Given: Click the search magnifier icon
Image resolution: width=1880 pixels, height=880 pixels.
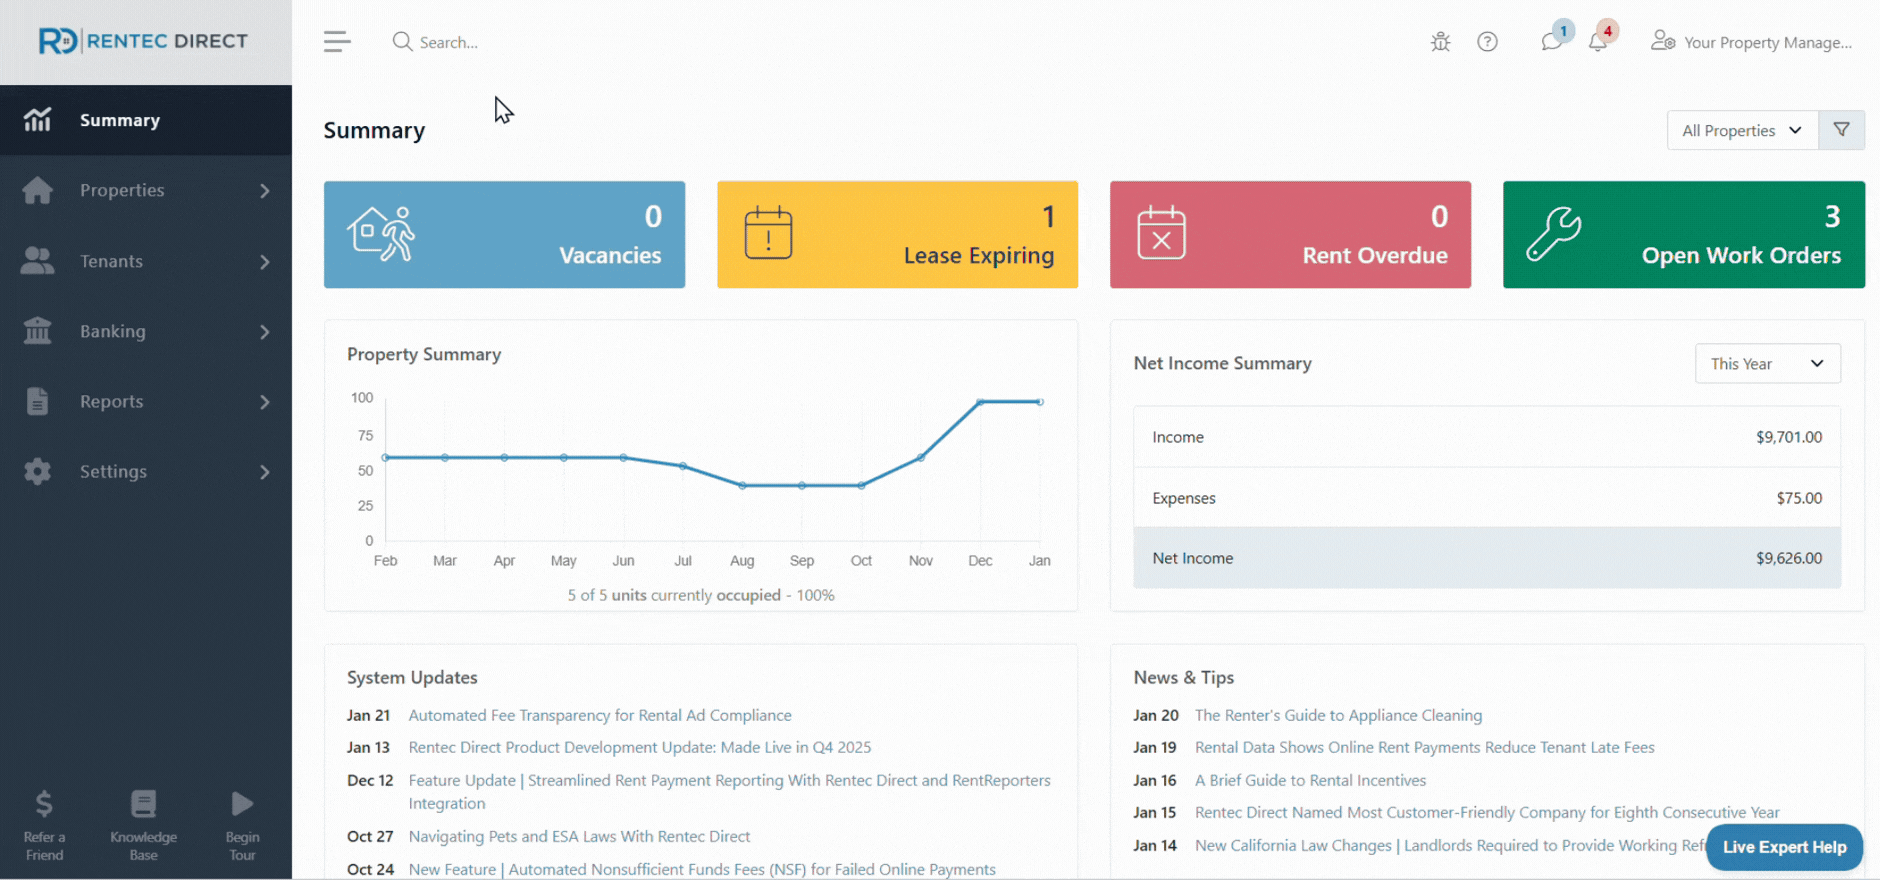Looking at the screenshot, I should click(402, 41).
